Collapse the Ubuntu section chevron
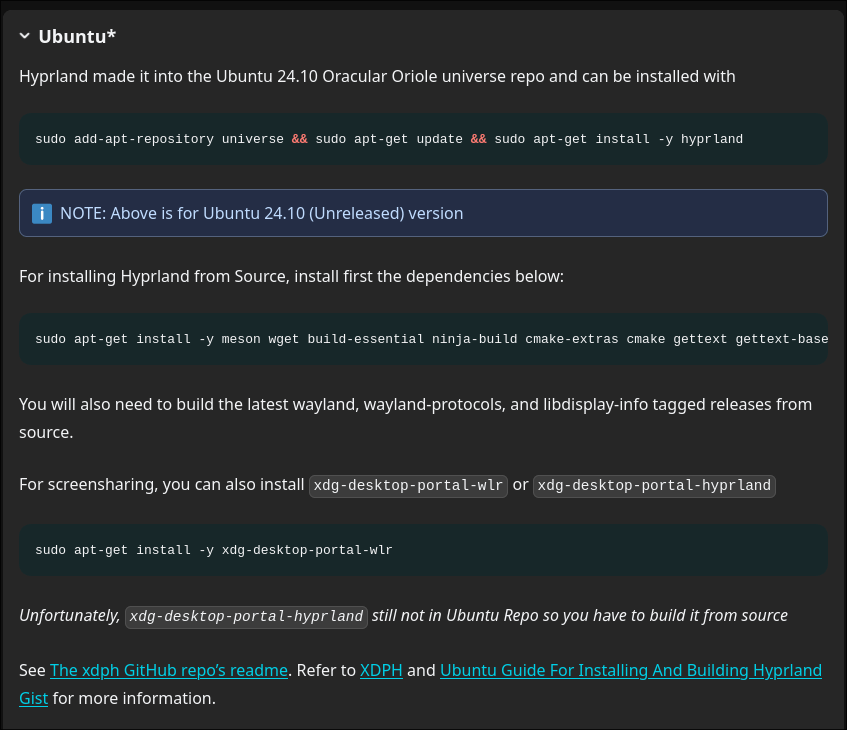This screenshot has width=847, height=730. (24, 36)
